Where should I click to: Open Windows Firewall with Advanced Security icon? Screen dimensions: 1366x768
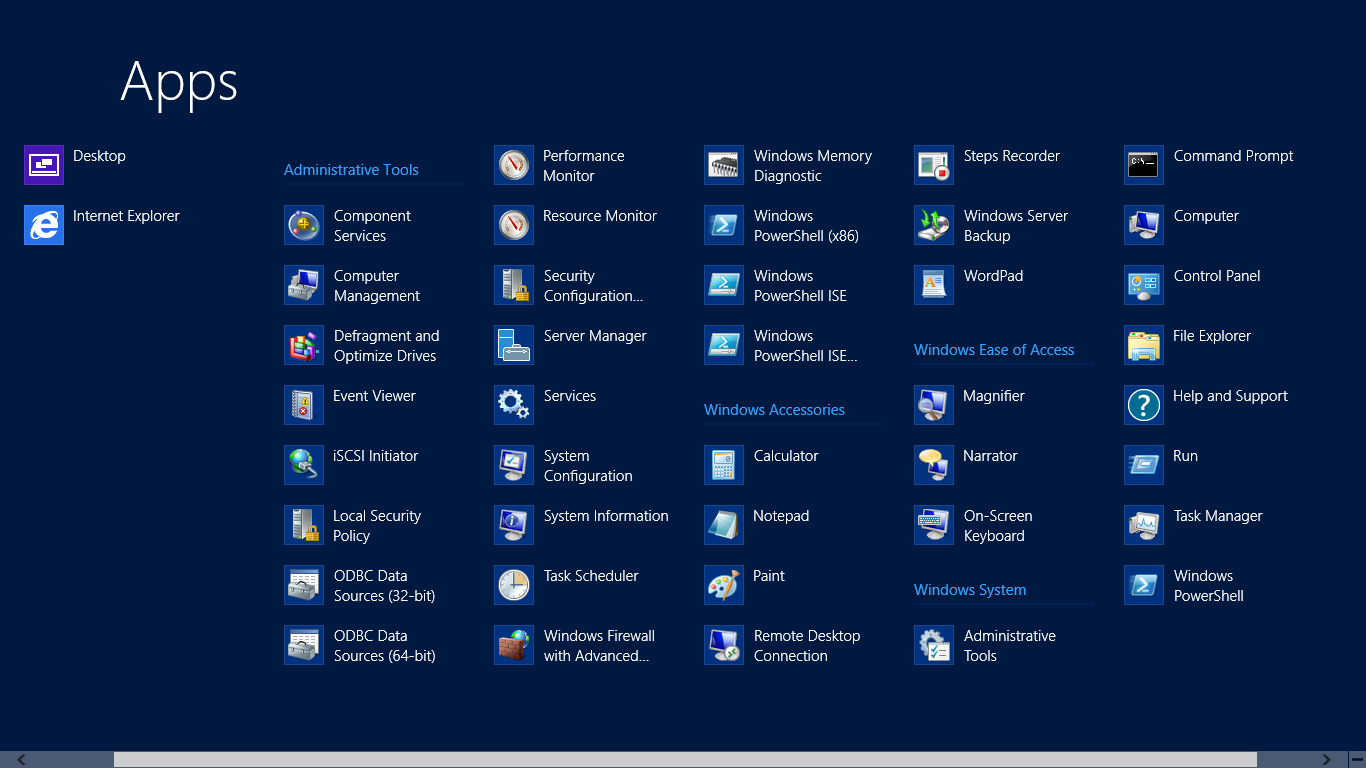[514, 645]
